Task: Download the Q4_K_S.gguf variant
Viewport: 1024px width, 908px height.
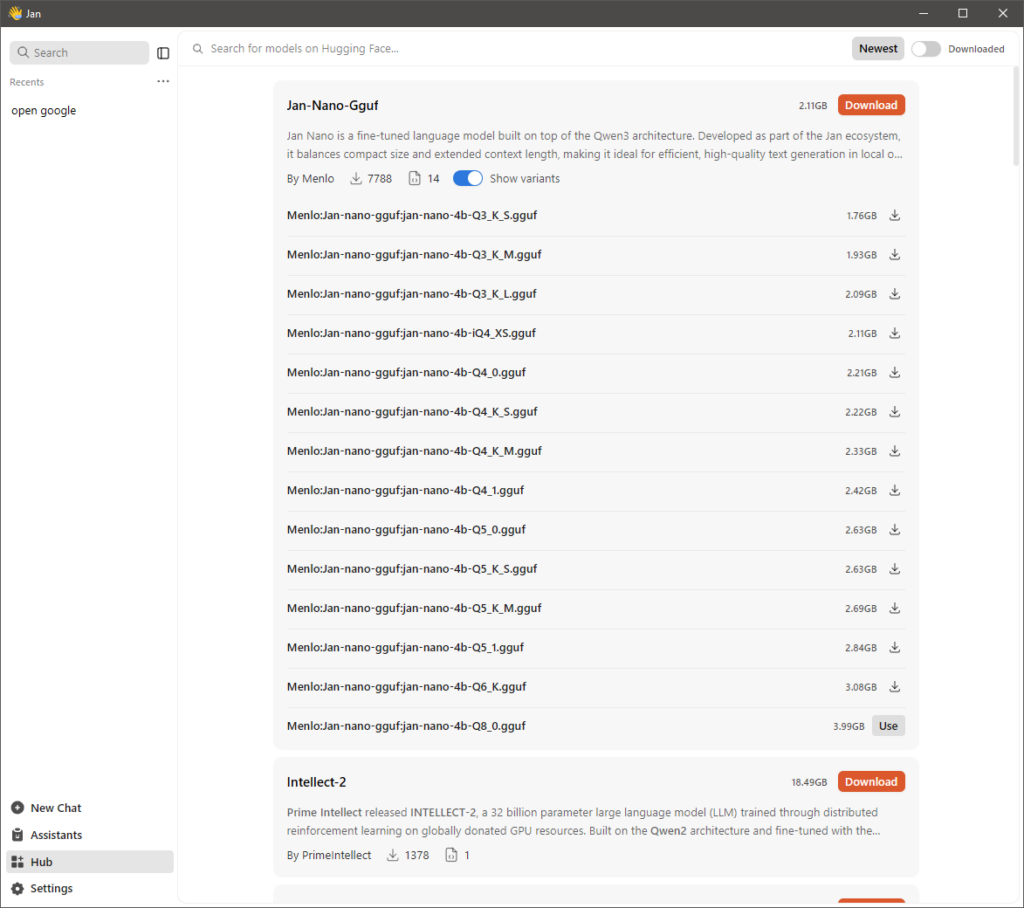Action: coord(895,412)
